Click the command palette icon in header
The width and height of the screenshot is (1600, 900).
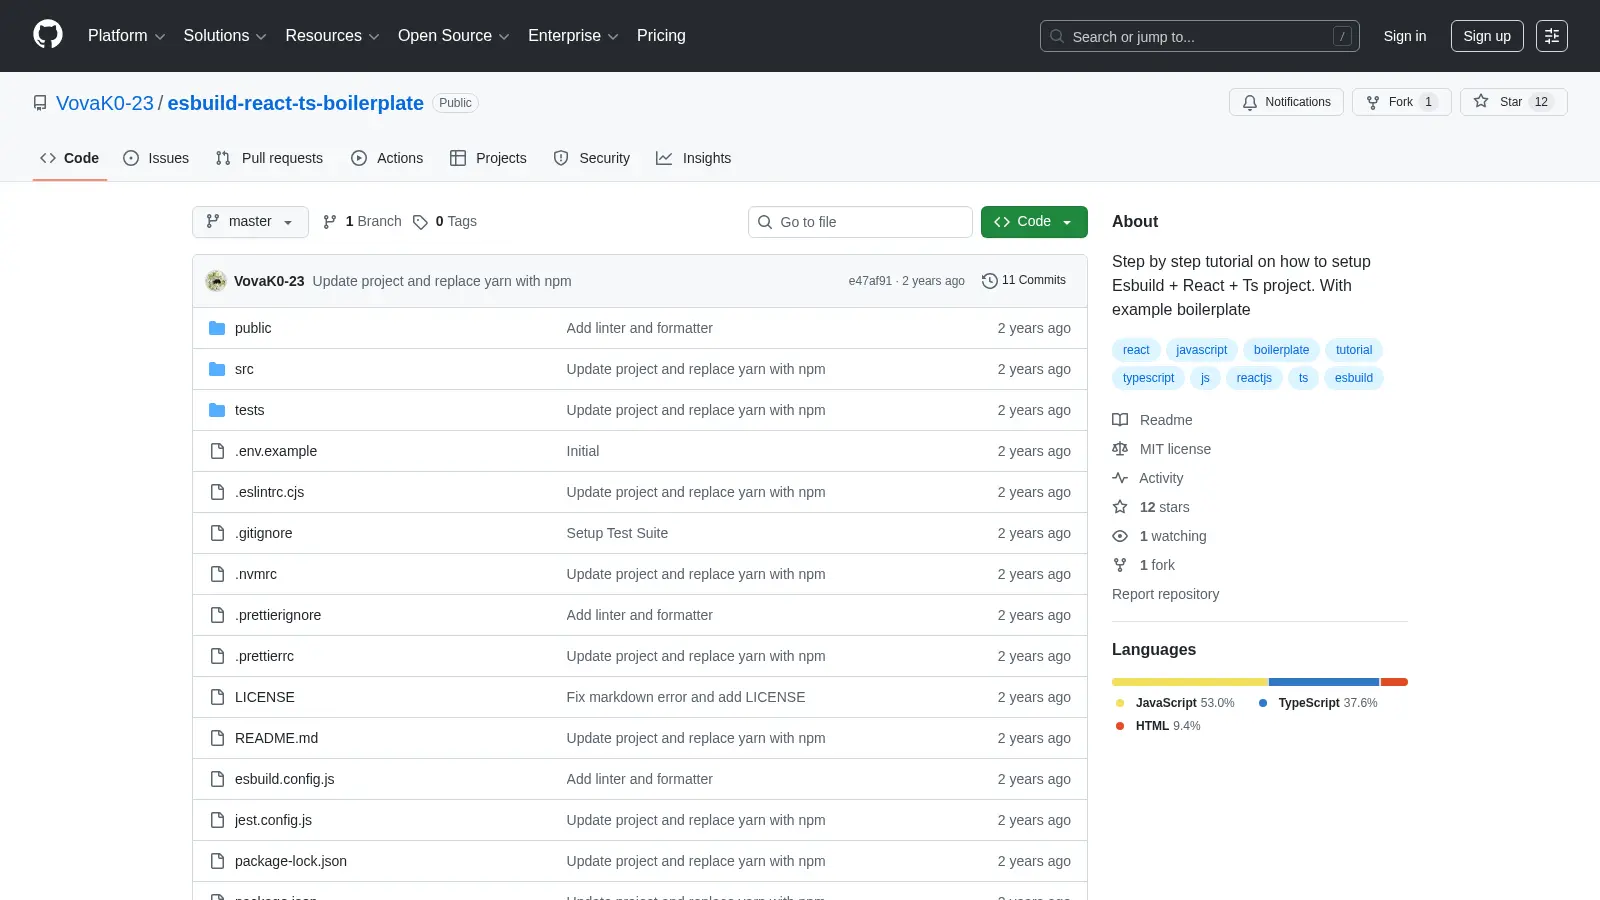coord(1552,36)
